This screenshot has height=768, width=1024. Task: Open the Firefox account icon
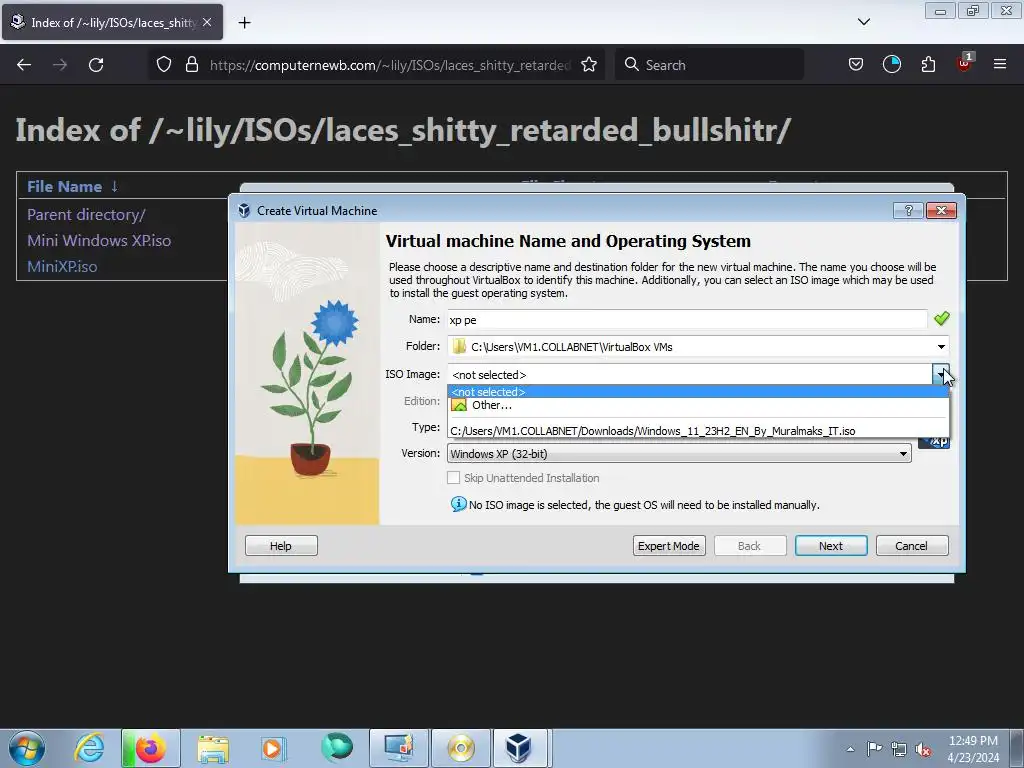[891, 65]
